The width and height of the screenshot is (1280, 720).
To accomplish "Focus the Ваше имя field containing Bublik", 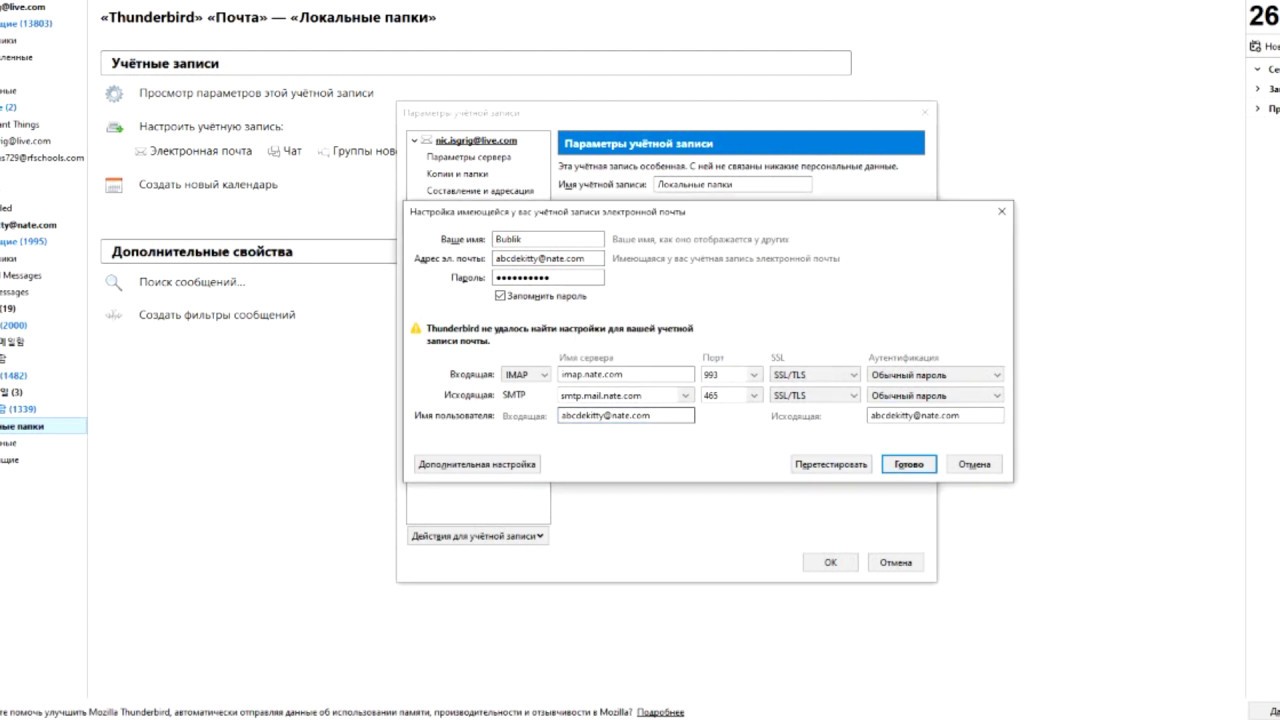I will coord(548,239).
